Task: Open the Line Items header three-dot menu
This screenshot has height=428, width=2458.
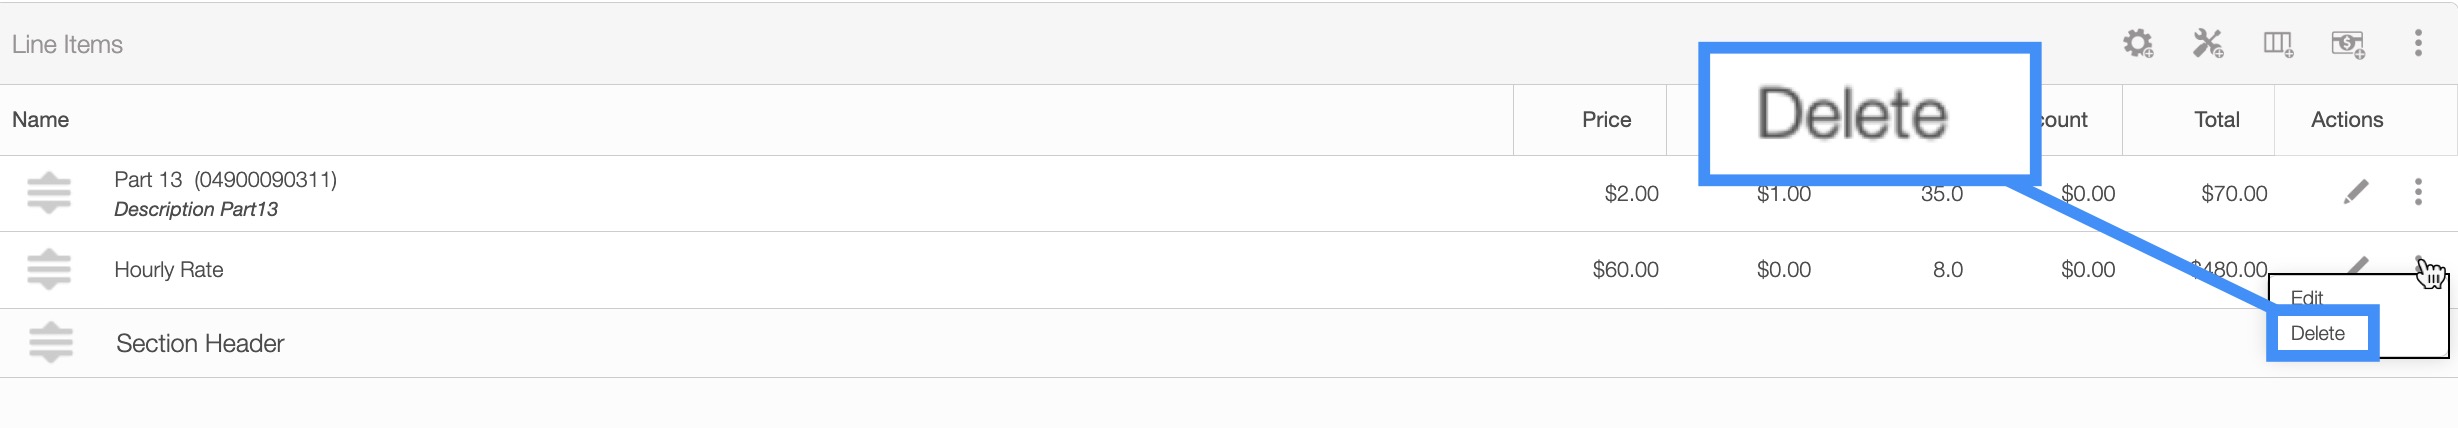Action: point(2418,43)
